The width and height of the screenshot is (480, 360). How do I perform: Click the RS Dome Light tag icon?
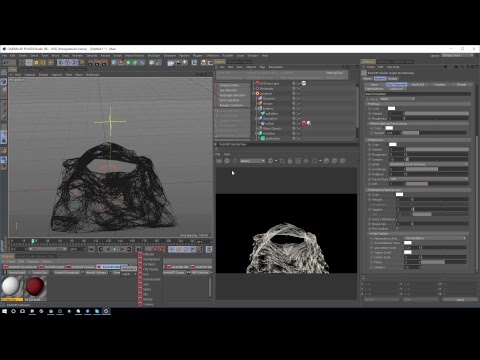pos(304,83)
